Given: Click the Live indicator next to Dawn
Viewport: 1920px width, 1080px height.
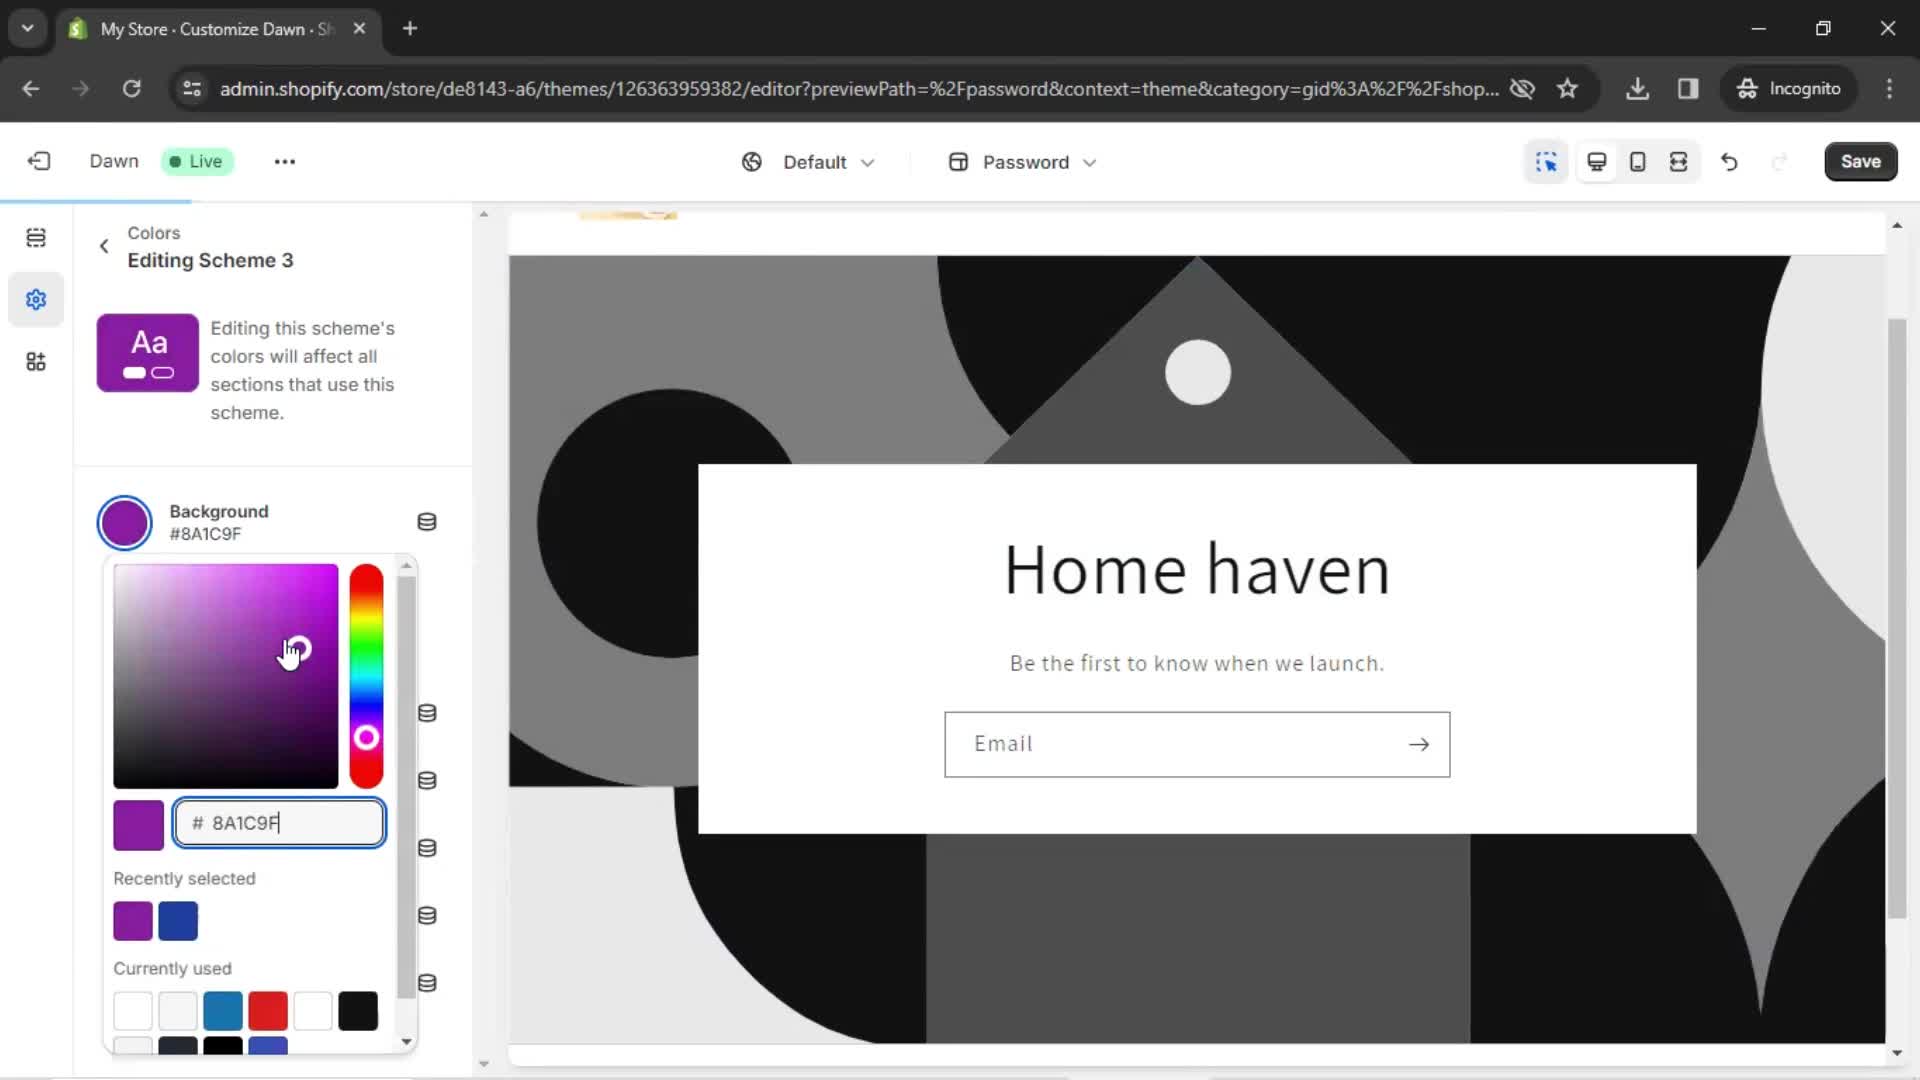Looking at the screenshot, I should point(195,161).
